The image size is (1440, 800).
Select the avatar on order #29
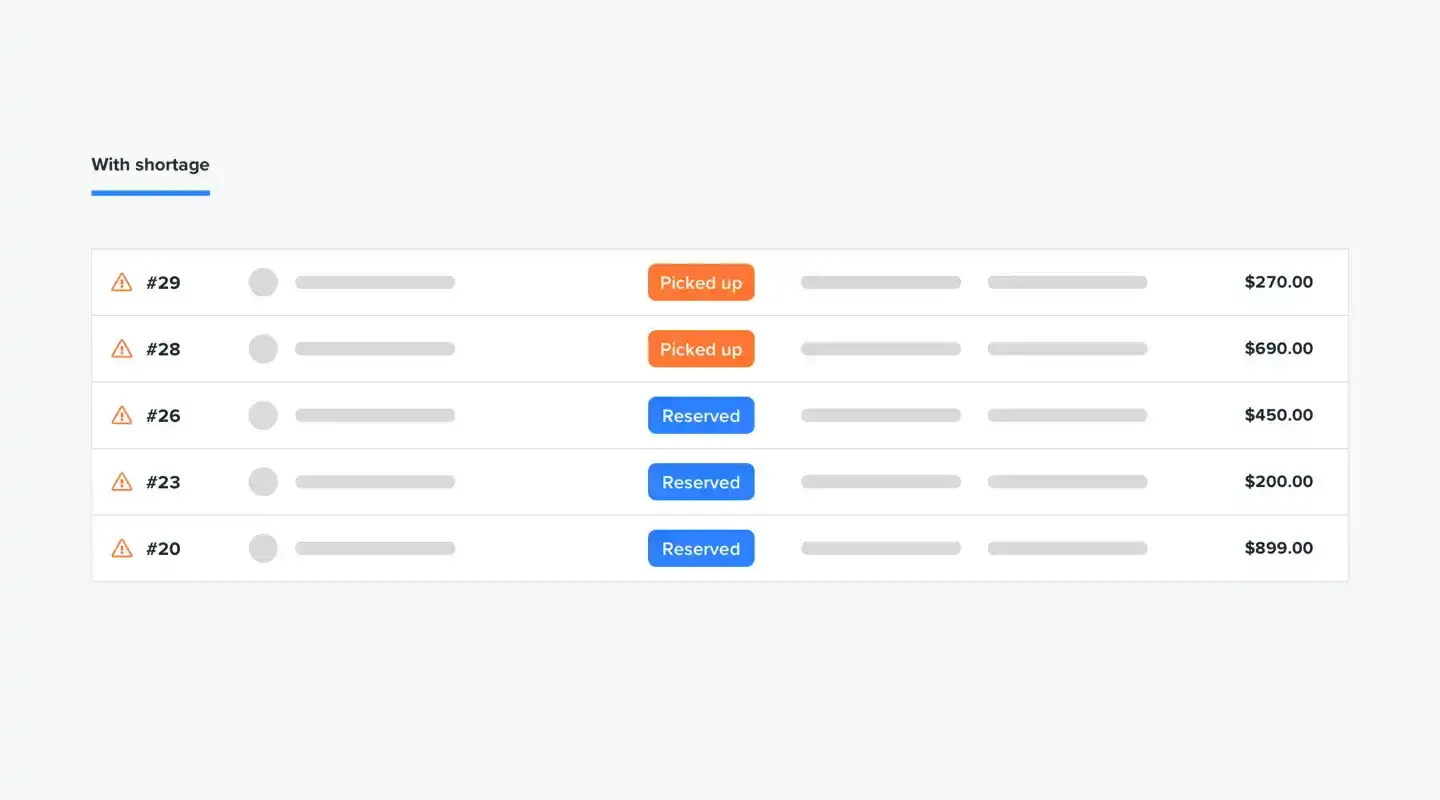263,282
